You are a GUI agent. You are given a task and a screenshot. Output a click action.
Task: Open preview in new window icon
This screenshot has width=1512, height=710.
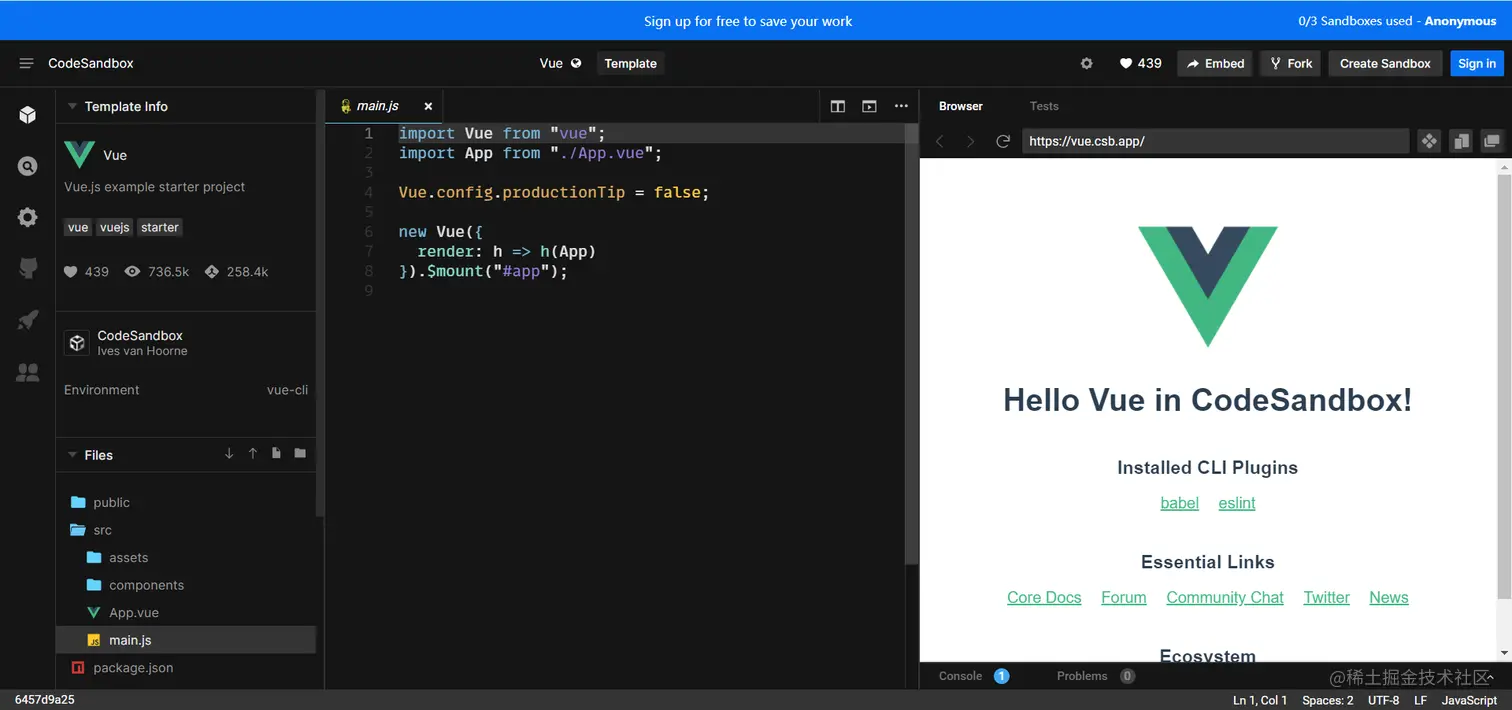pyautogui.click(x=1493, y=142)
